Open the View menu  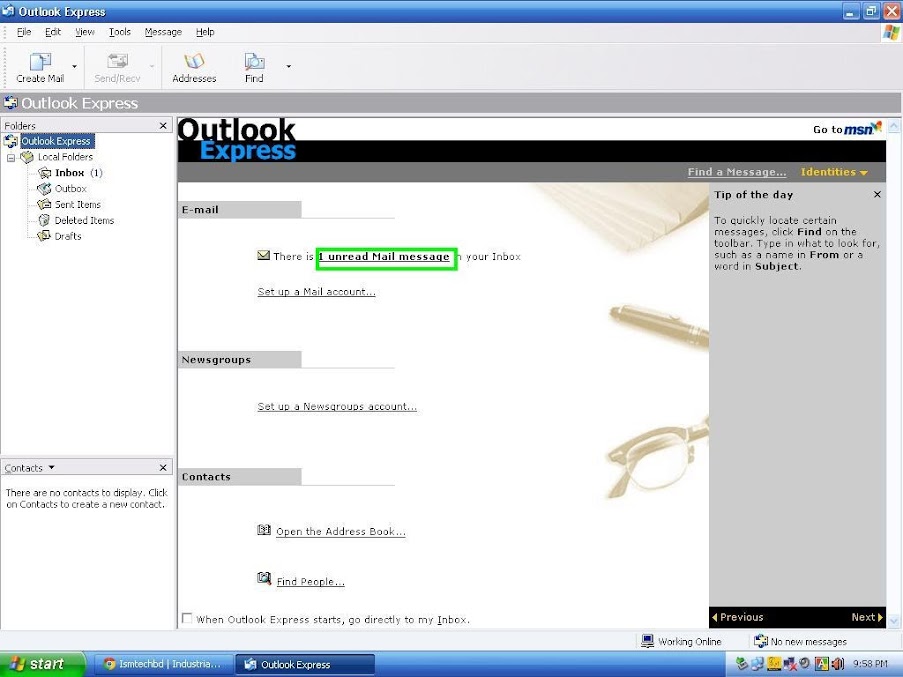(85, 32)
